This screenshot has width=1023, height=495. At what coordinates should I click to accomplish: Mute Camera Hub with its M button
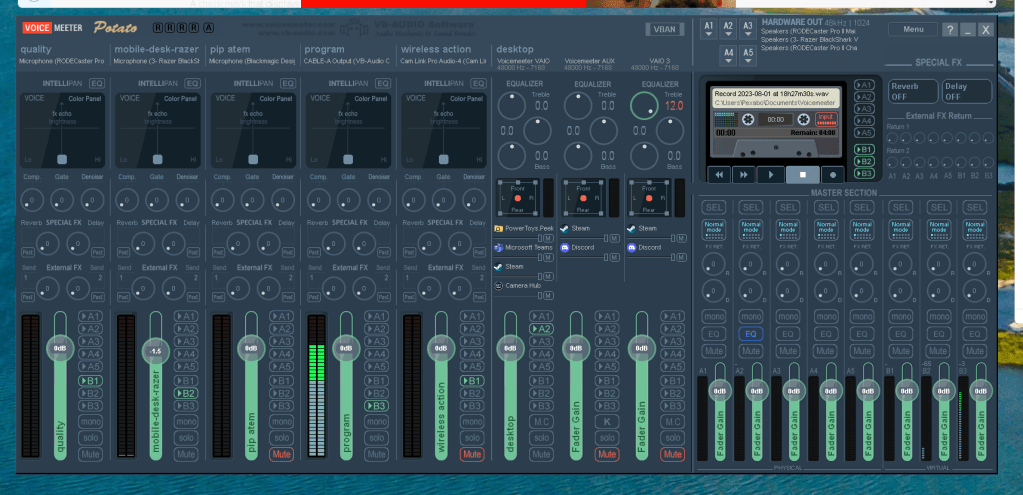coord(549,295)
